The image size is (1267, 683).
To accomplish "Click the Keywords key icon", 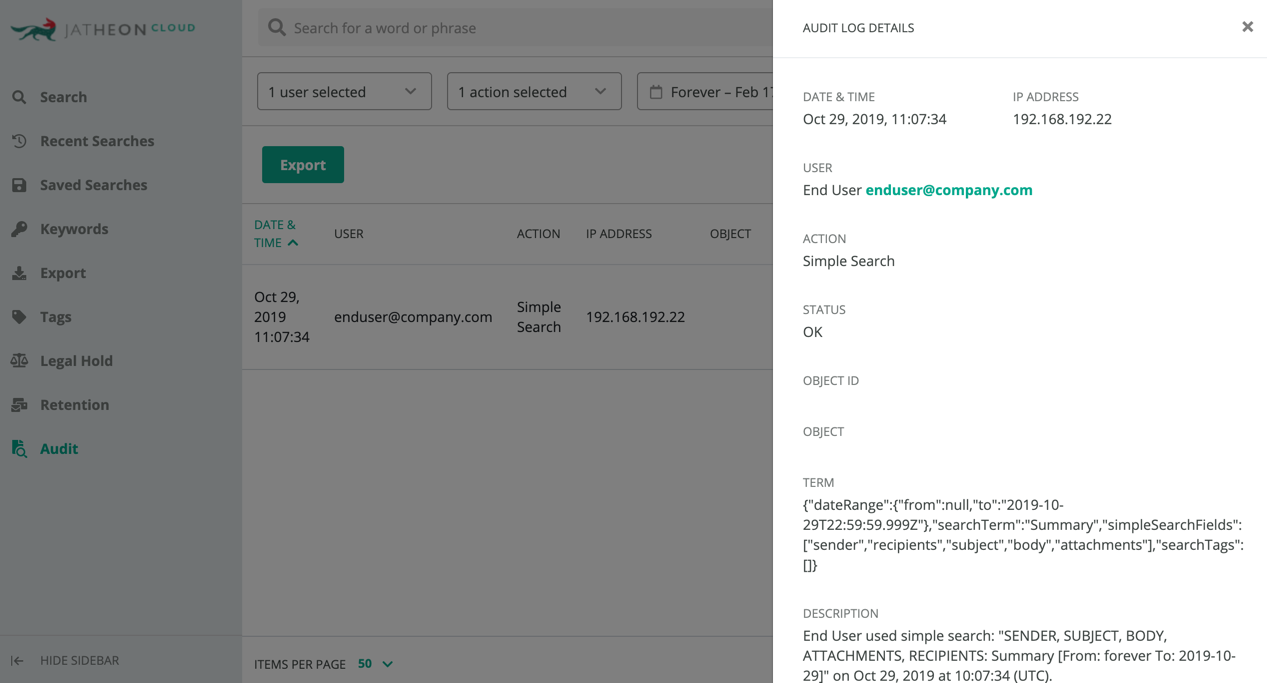I will coord(19,229).
